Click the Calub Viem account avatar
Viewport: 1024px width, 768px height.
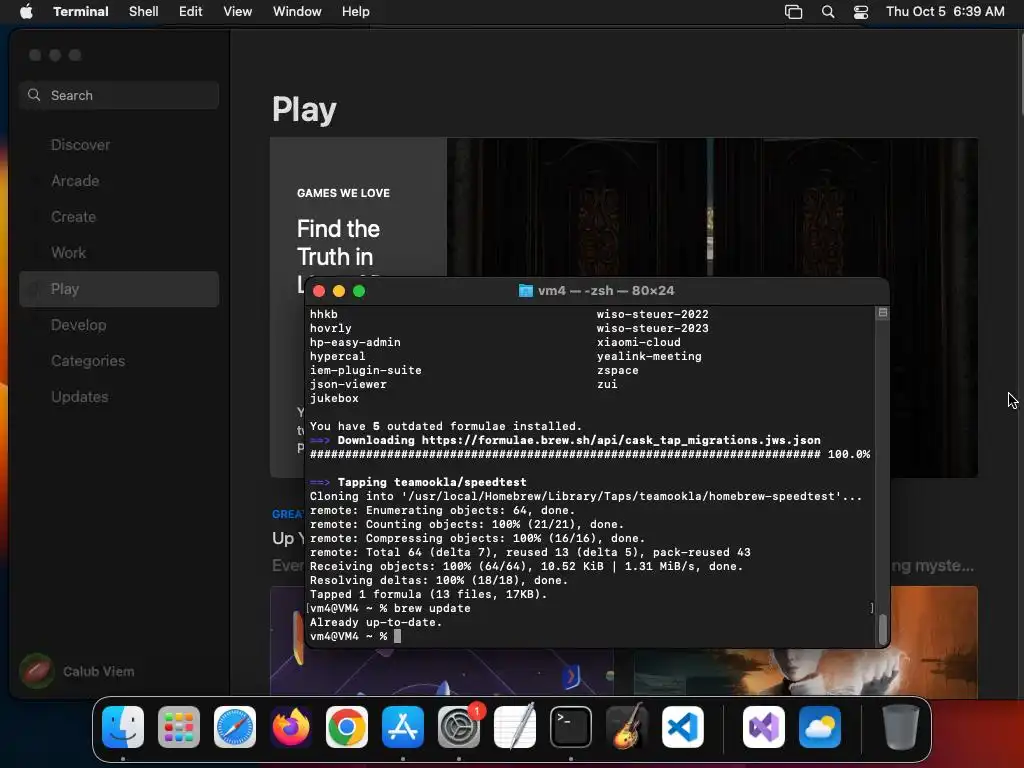point(37,671)
